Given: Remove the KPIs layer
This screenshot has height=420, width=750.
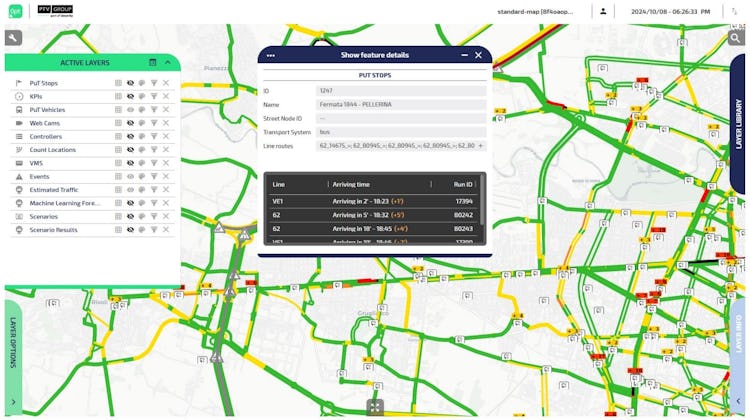Looking at the screenshot, I should click(166, 96).
